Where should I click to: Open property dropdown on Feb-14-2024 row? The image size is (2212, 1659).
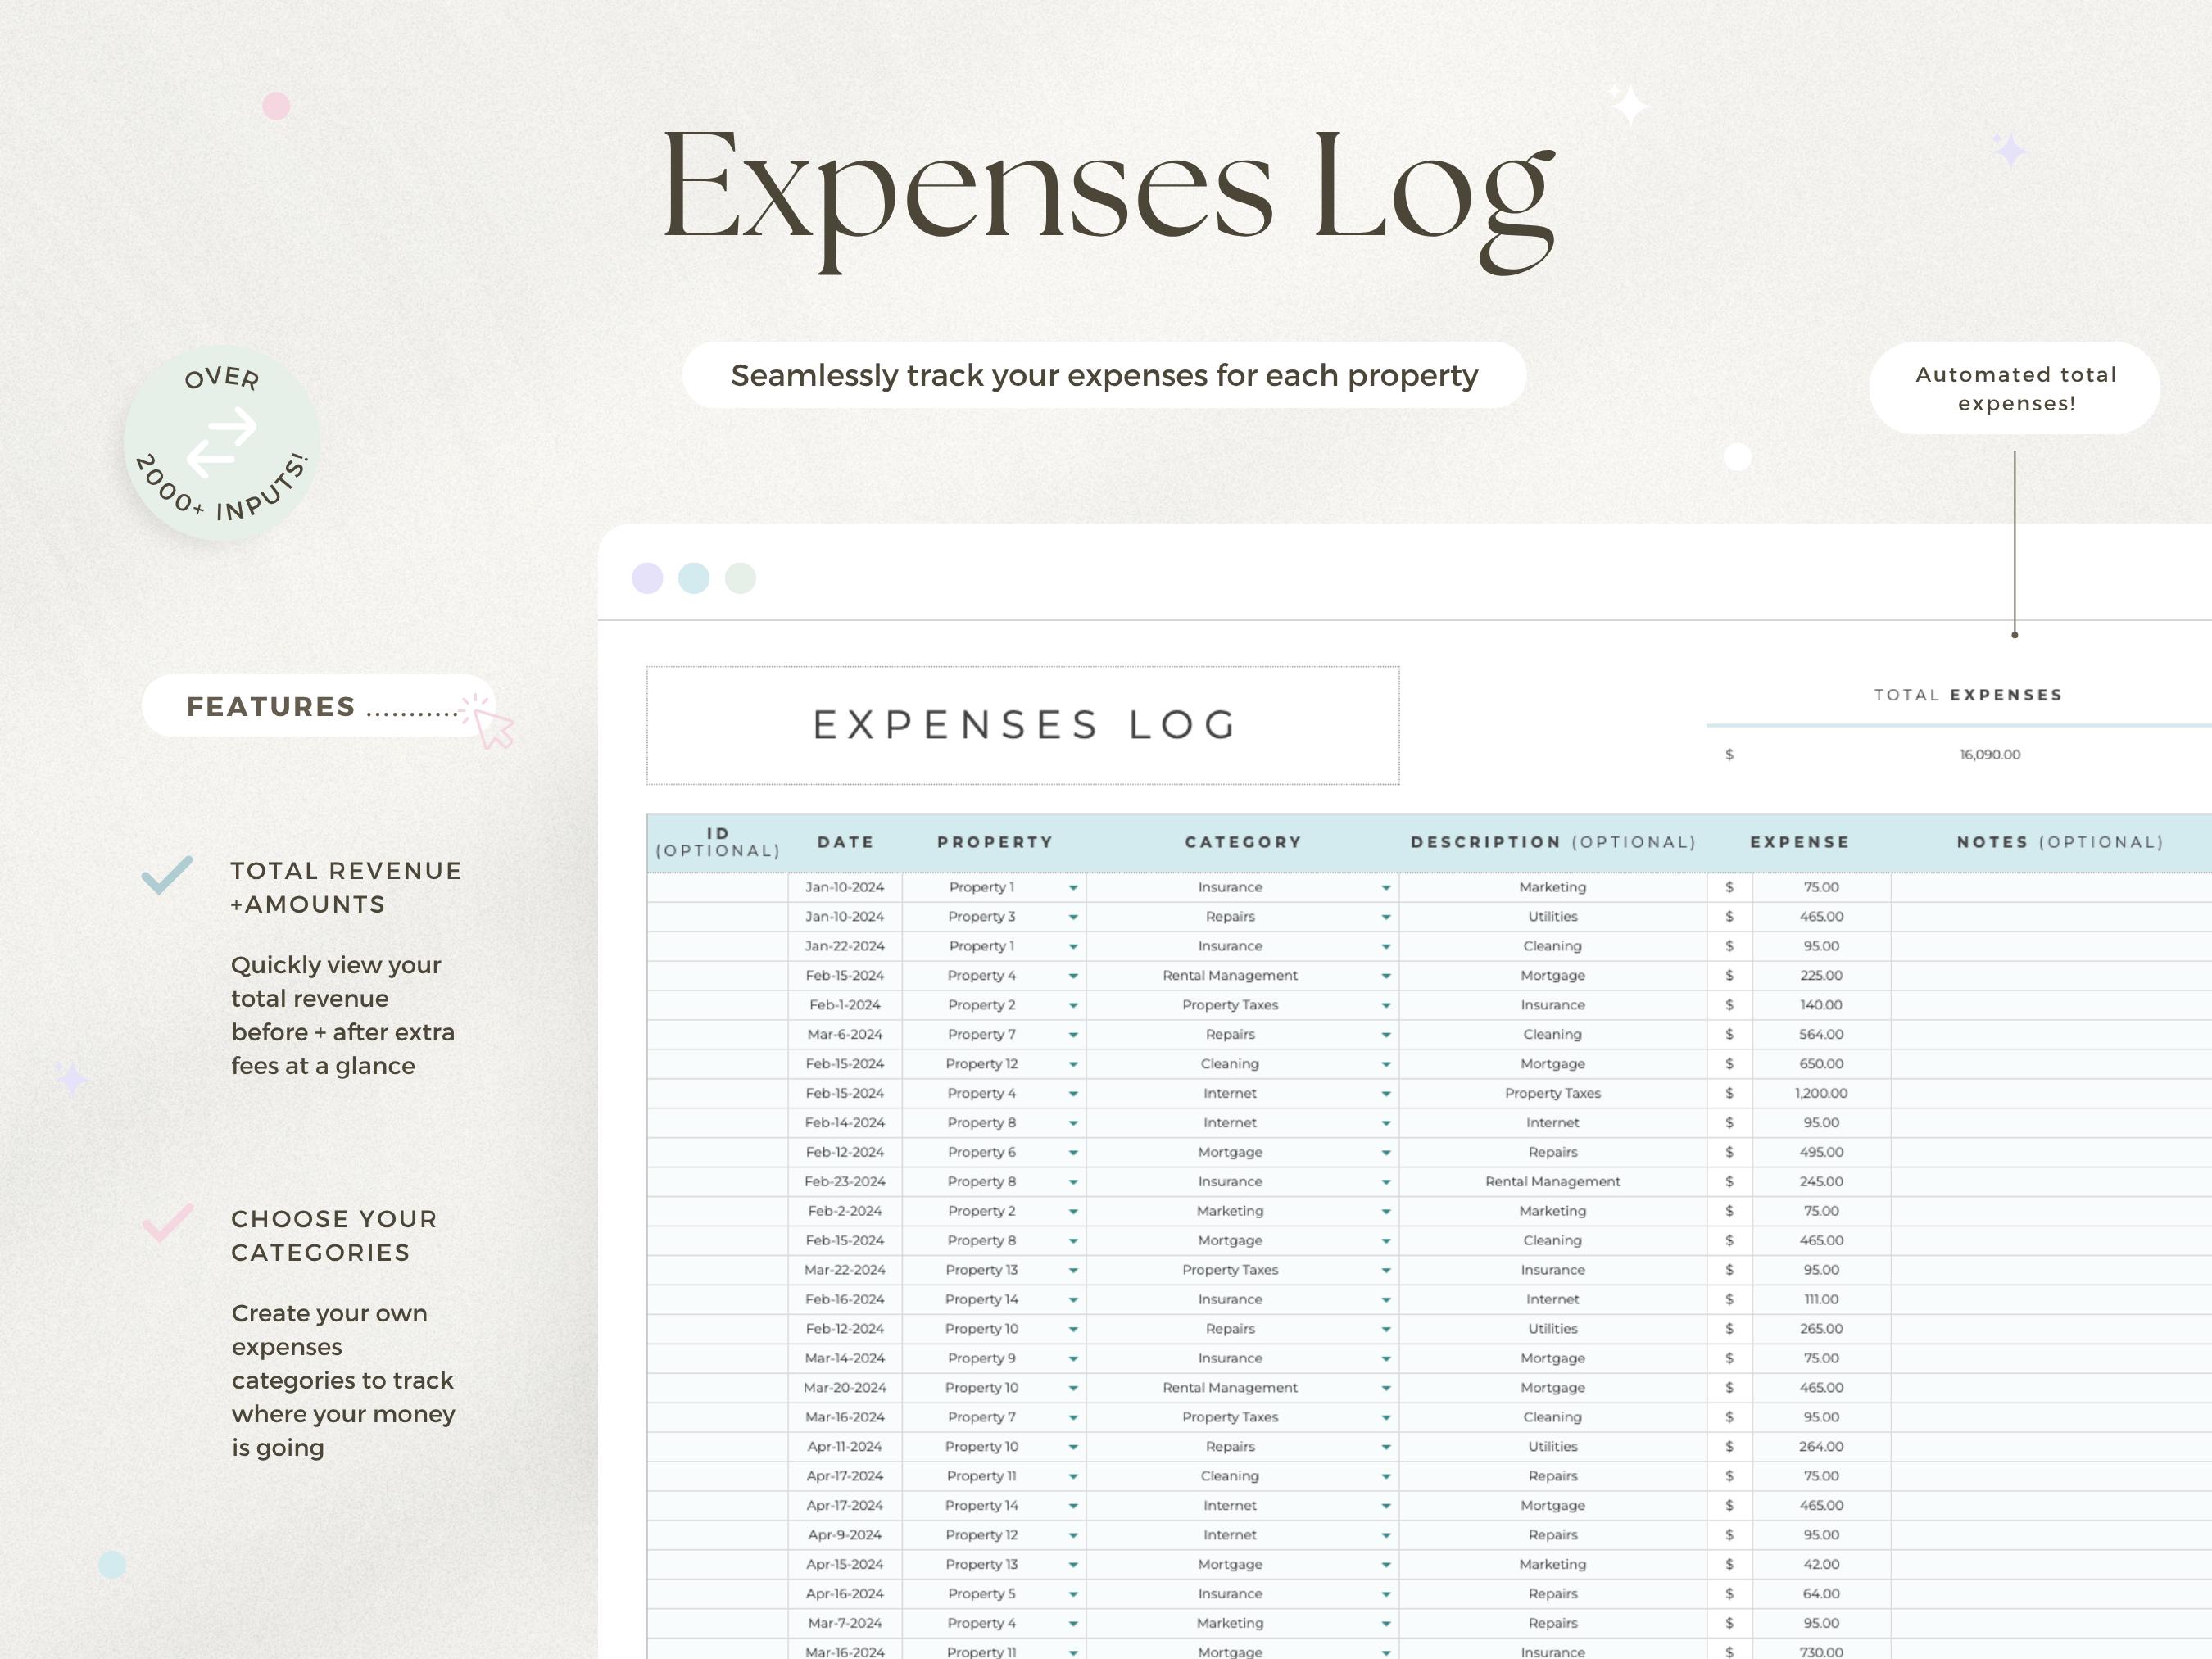click(x=1073, y=1123)
